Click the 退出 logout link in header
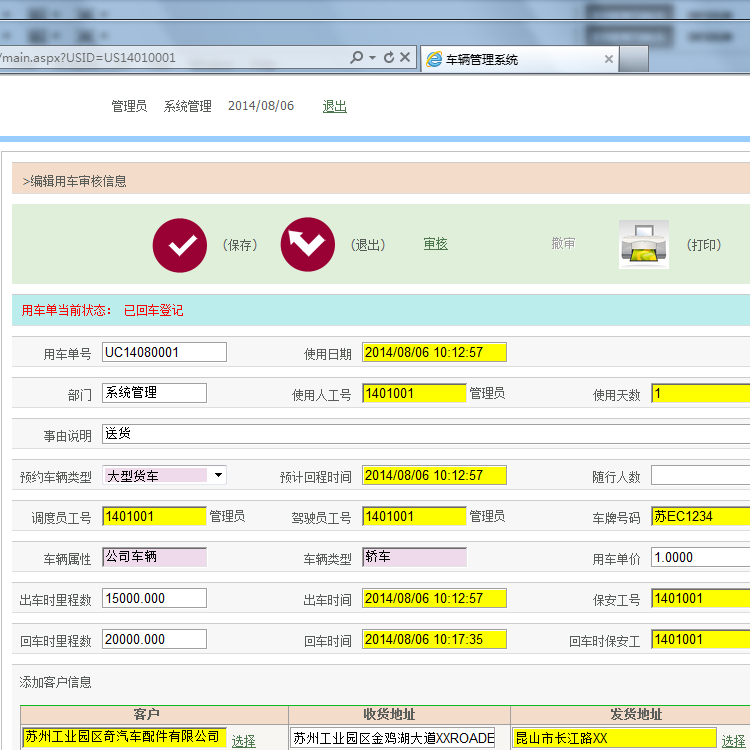 point(334,106)
